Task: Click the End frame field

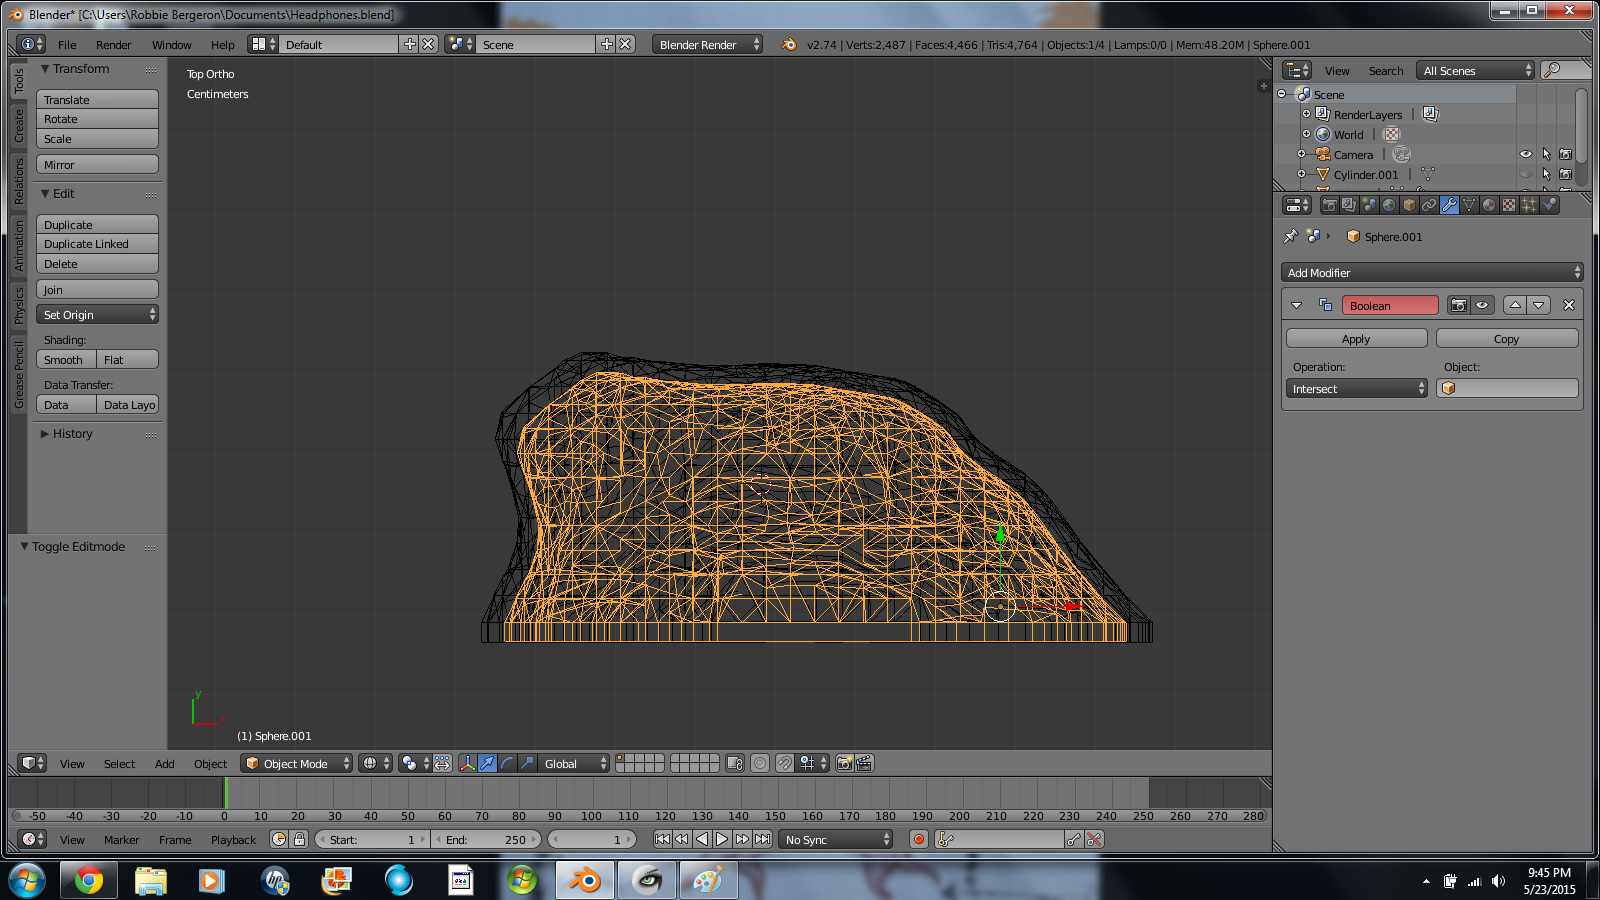Action: coord(486,839)
